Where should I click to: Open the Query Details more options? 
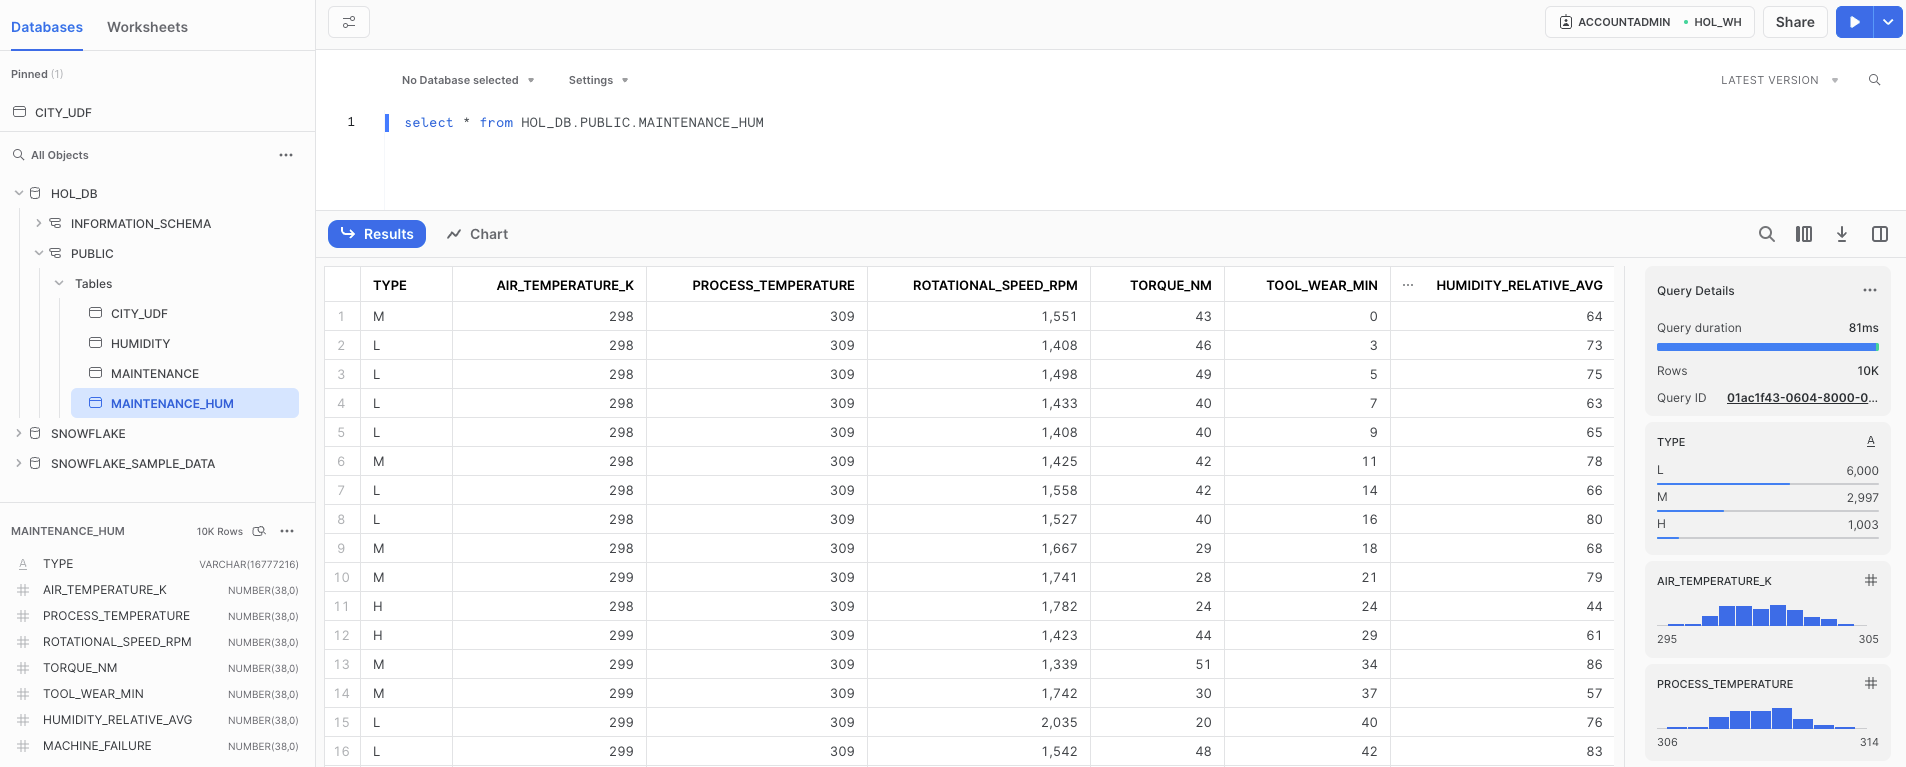click(1870, 290)
